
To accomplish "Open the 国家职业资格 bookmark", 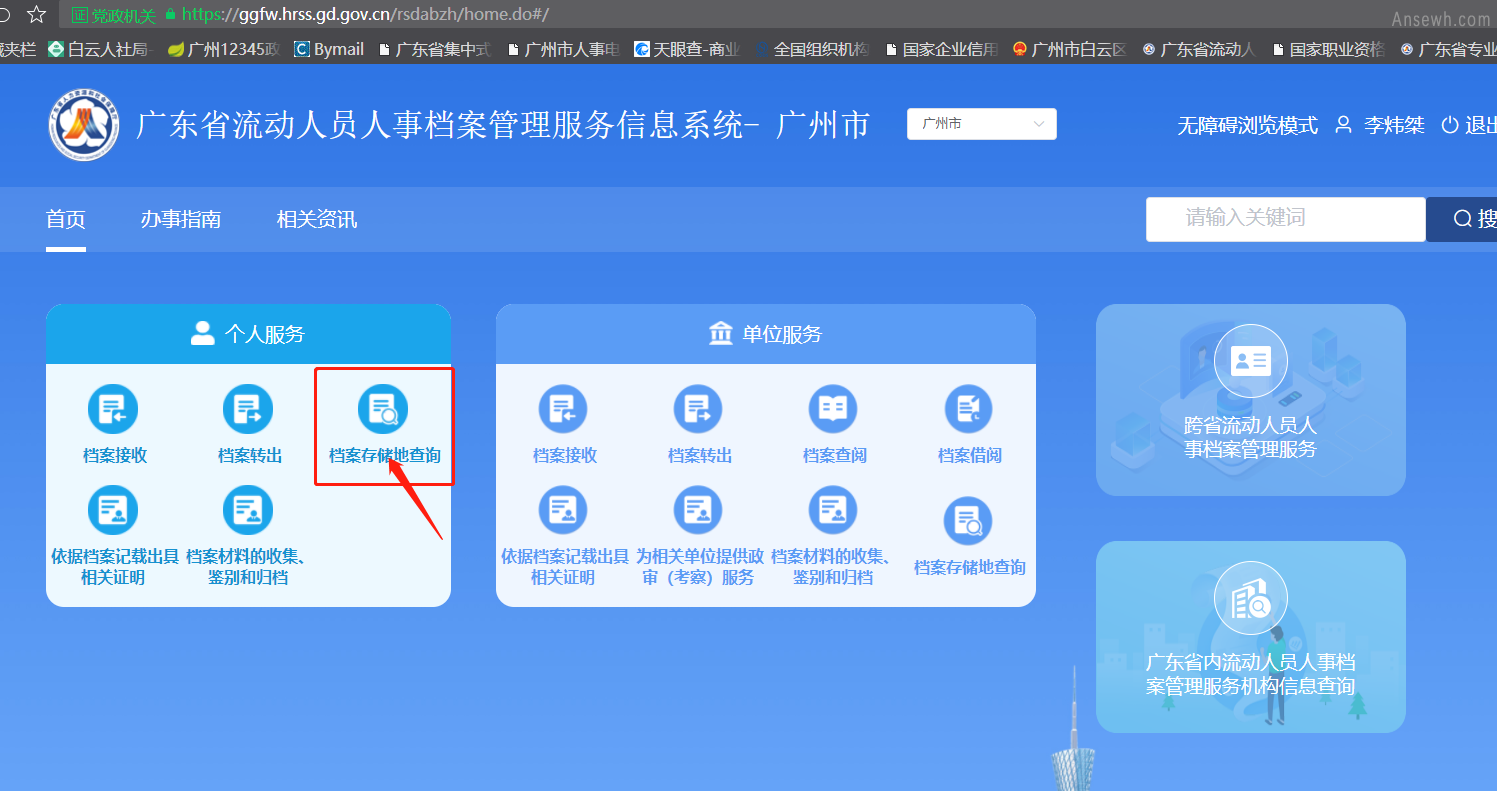I will [1329, 49].
